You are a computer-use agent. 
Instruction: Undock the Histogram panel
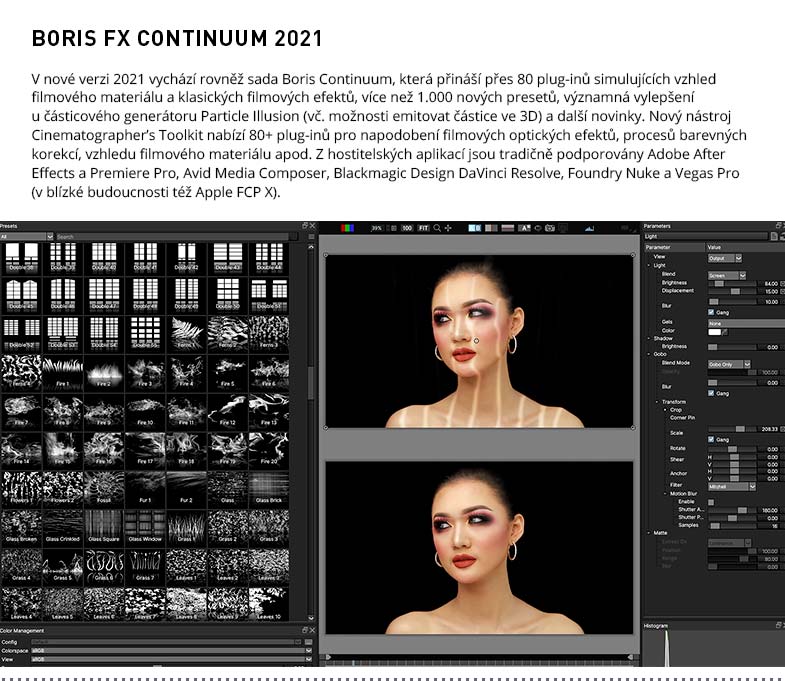[x=778, y=625]
